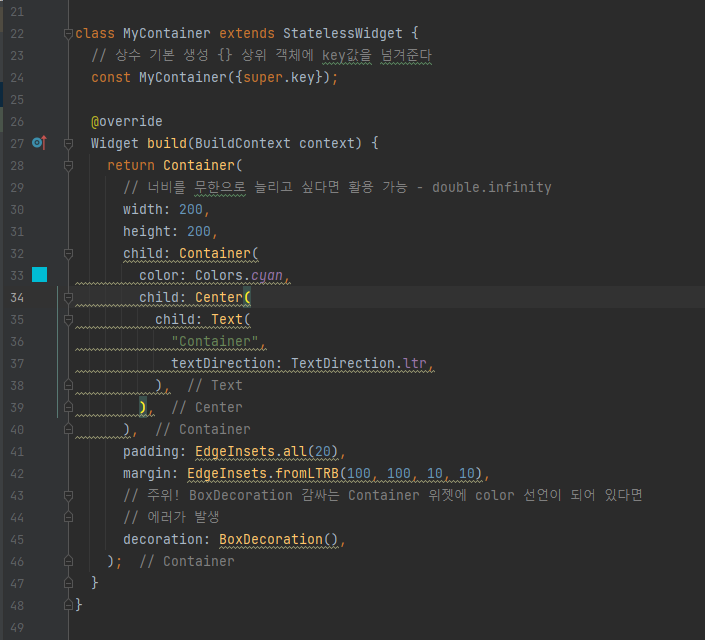The height and width of the screenshot is (640, 705).
Task: Click the 에러가 발생 comment line
Action: point(171,517)
